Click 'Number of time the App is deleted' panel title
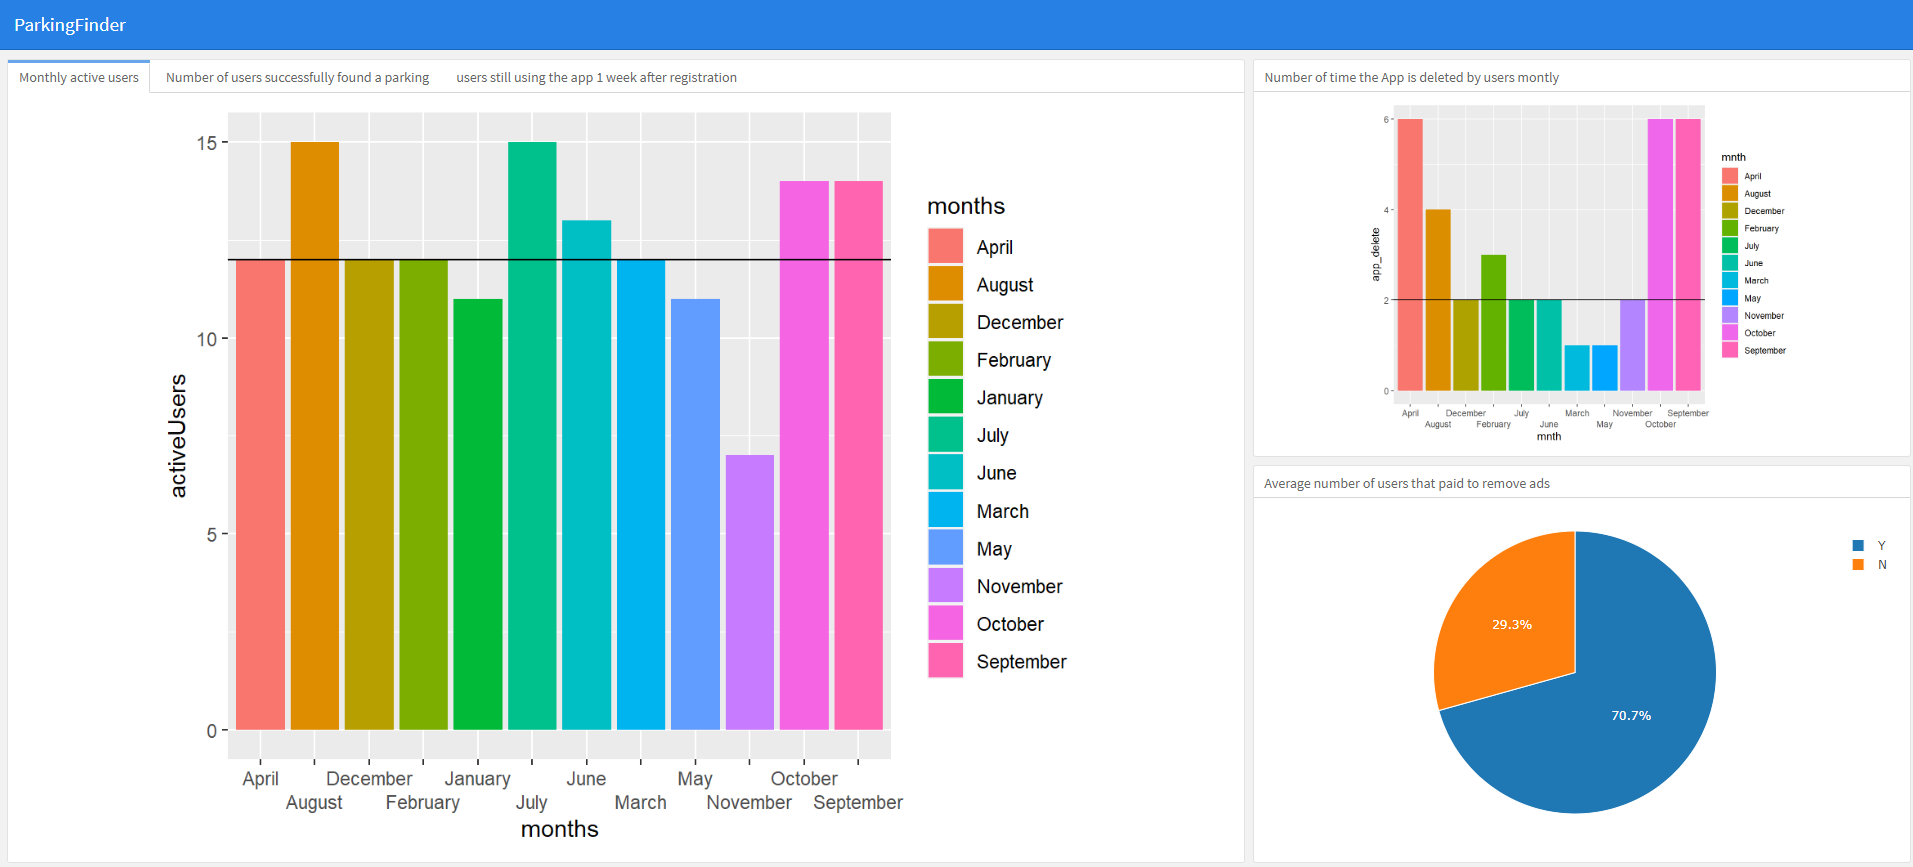Image resolution: width=1913 pixels, height=867 pixels. pos(1411,77)
